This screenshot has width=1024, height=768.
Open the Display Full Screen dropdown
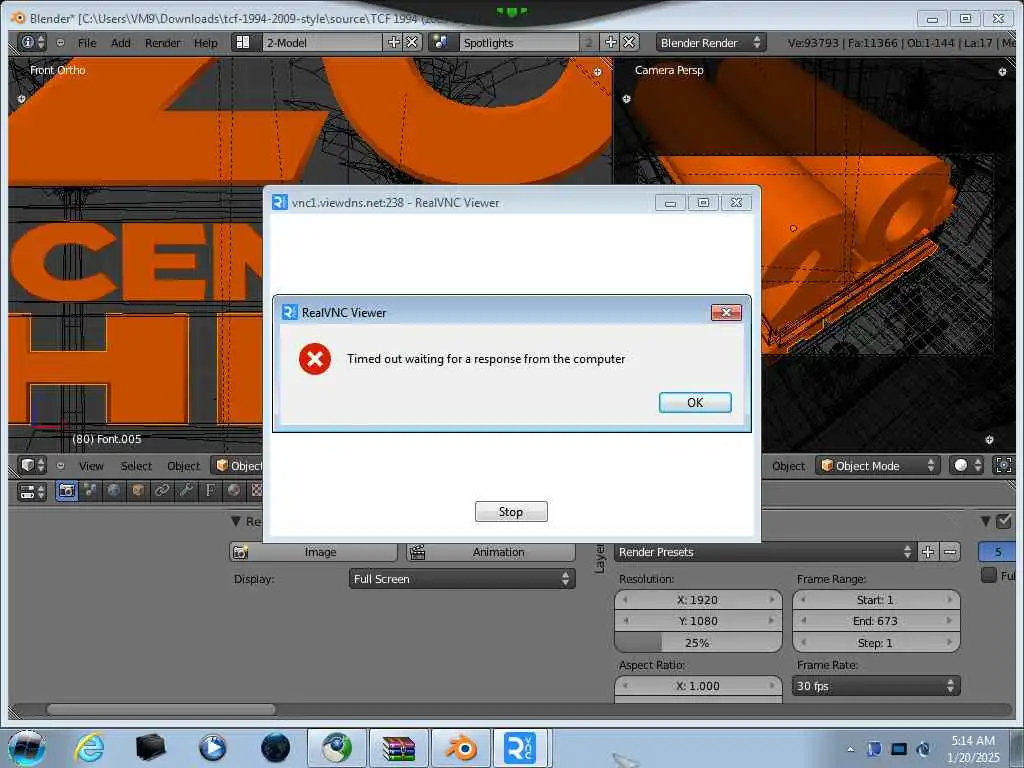pos(462,579)
